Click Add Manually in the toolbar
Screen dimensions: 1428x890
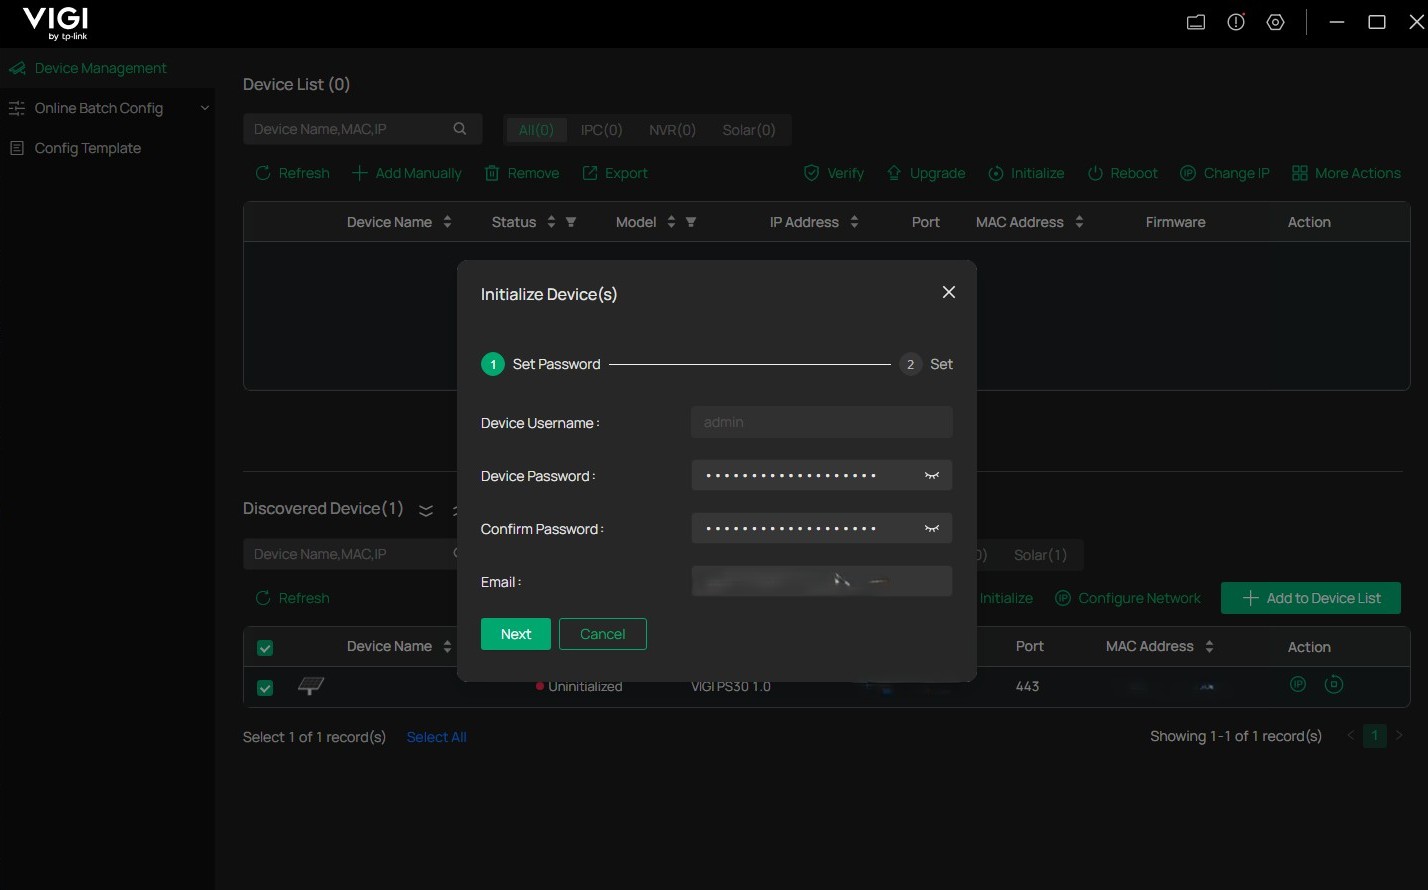(407, 173)
